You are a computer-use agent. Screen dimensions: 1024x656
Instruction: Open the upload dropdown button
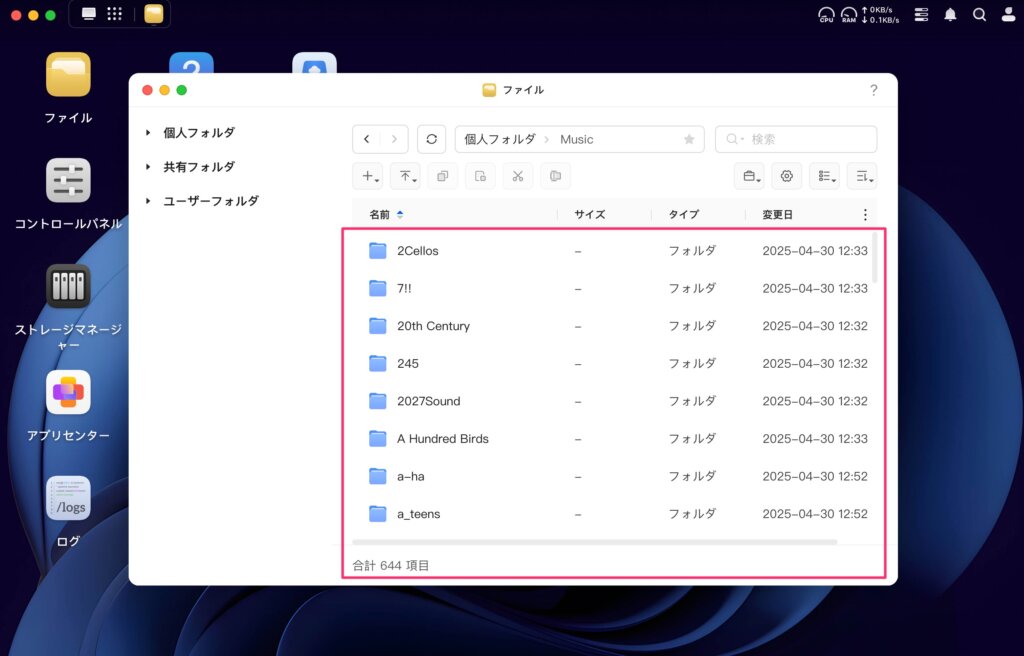(x=405, y=176)
